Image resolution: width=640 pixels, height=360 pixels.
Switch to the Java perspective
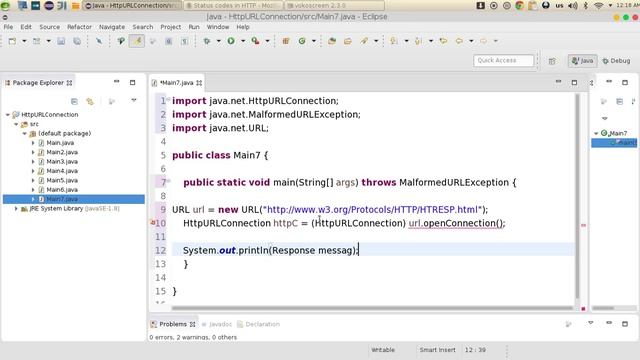point(582,61)
